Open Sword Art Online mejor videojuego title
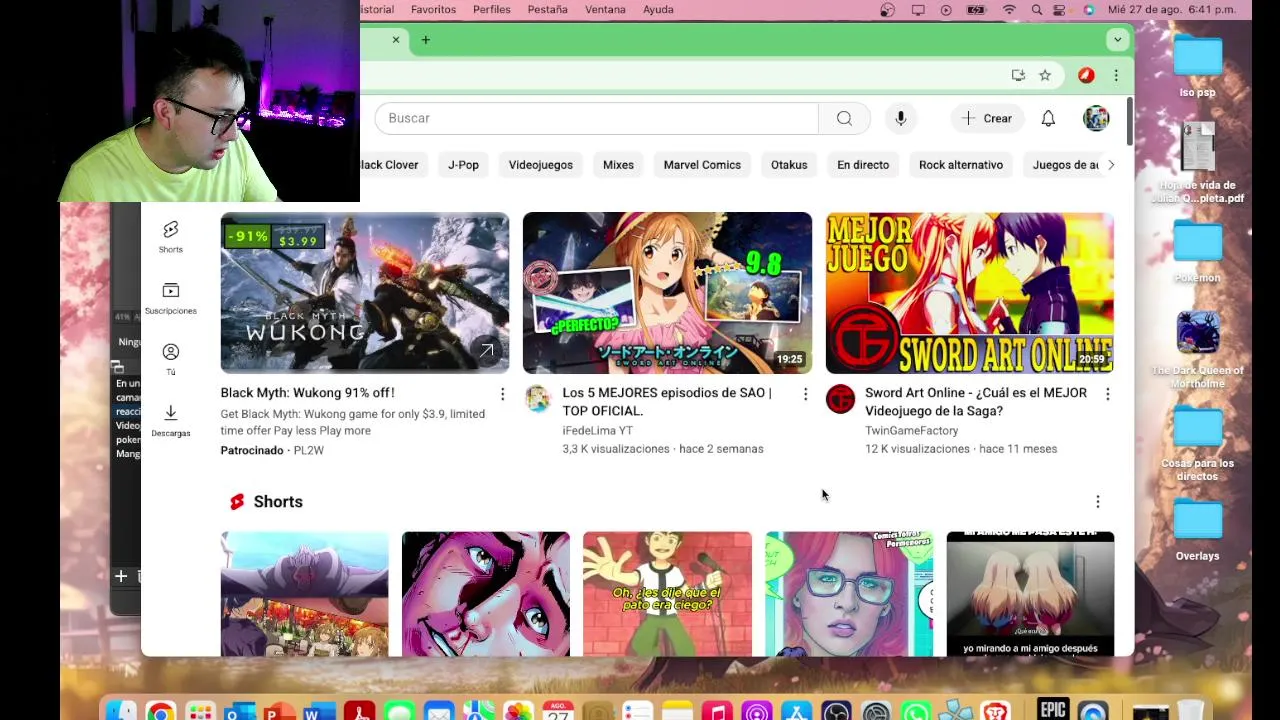Image resolution: width=1280 pixels, height=720 pixels. (x=976, y=402)
